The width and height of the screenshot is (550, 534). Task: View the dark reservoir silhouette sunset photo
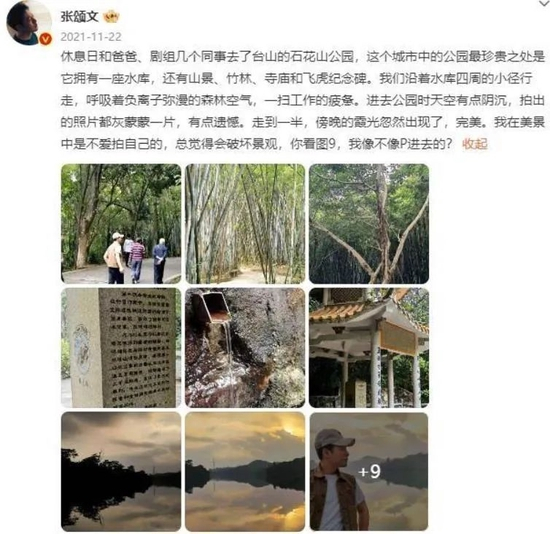[121, 472]
